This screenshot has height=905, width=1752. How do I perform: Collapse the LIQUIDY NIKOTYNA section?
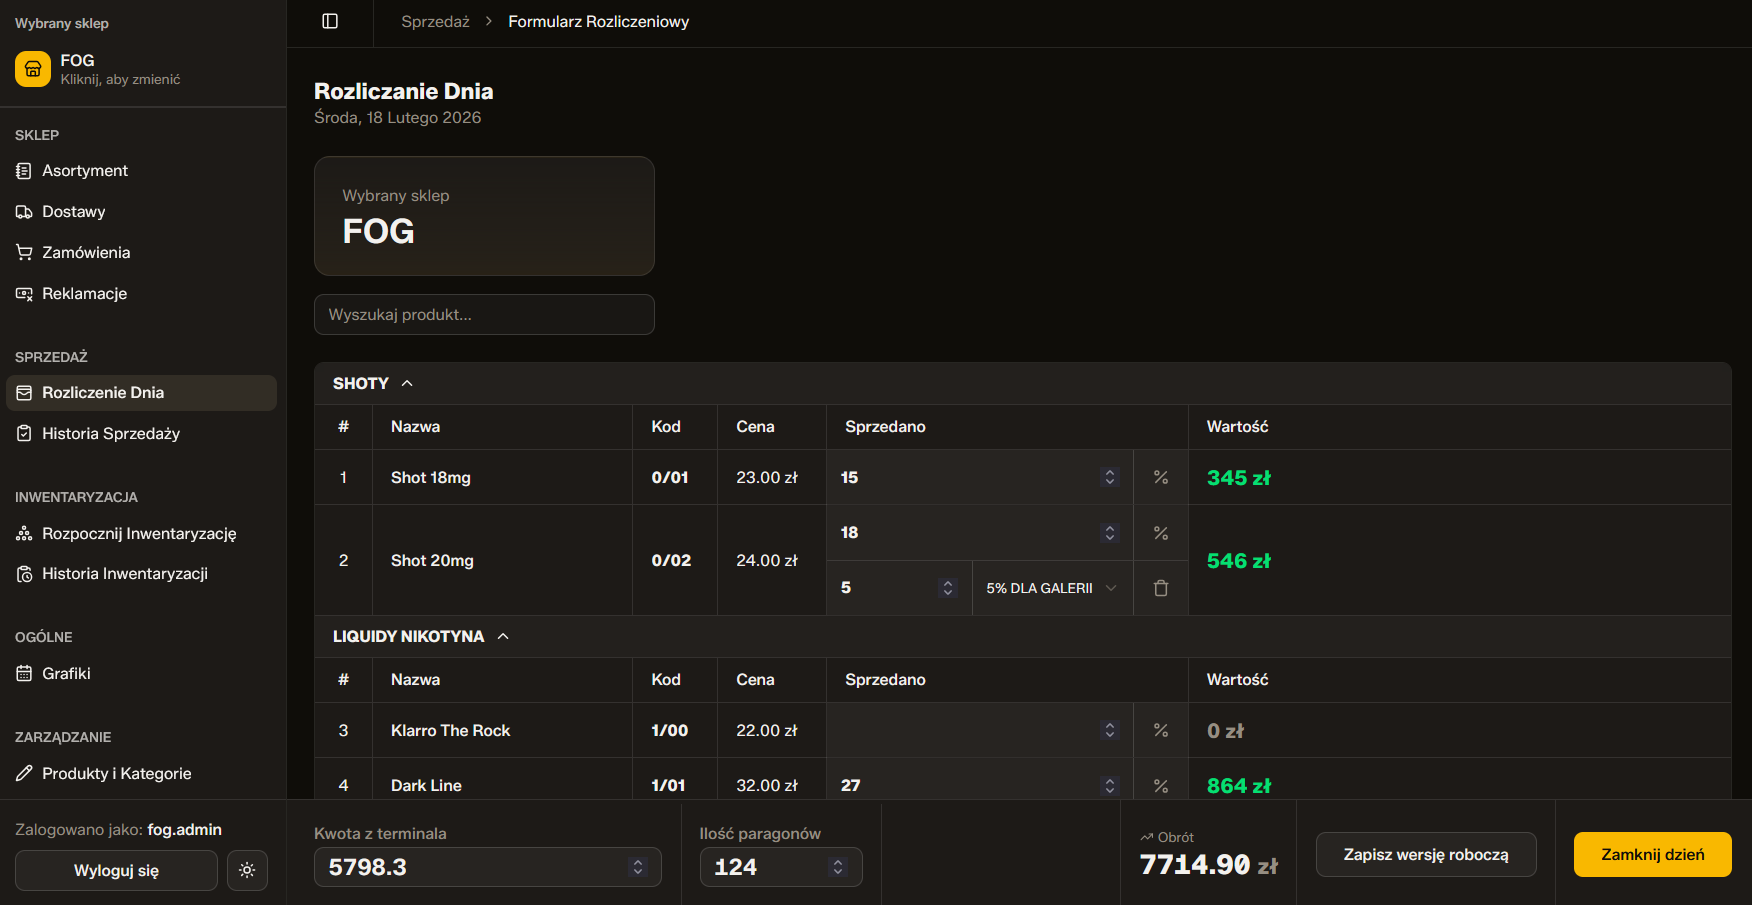point(503,637)
